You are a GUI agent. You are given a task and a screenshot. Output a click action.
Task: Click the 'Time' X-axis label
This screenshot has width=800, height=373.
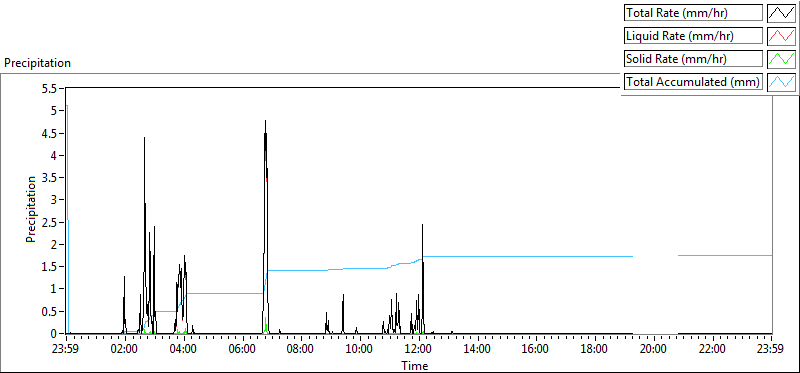(x=414, y=365)
